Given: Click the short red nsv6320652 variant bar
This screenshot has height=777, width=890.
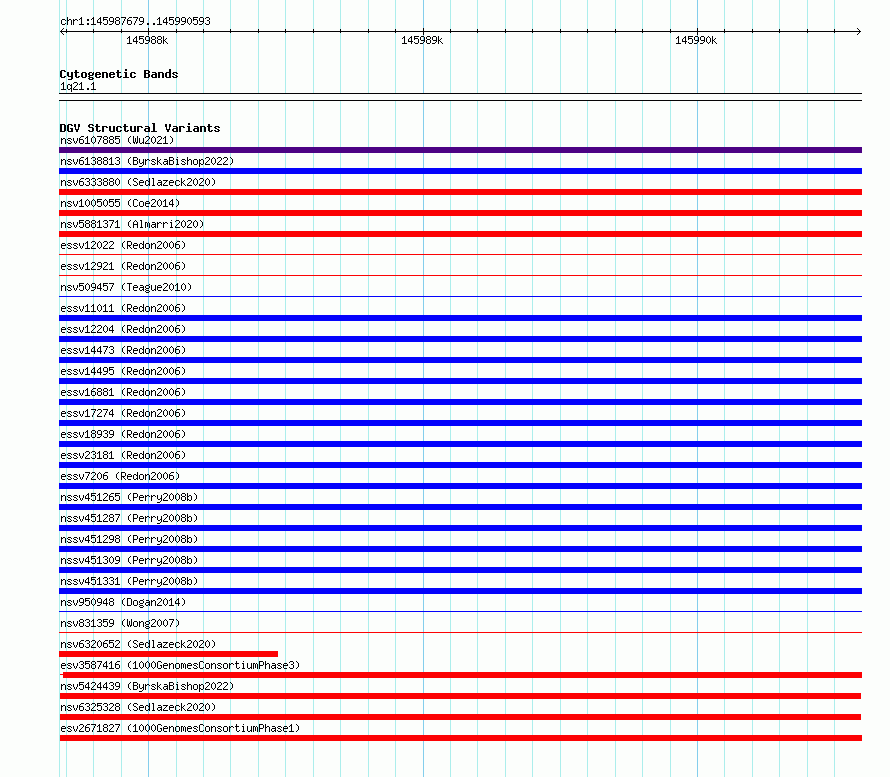Looking at the screenshot, I should point(169,654).
